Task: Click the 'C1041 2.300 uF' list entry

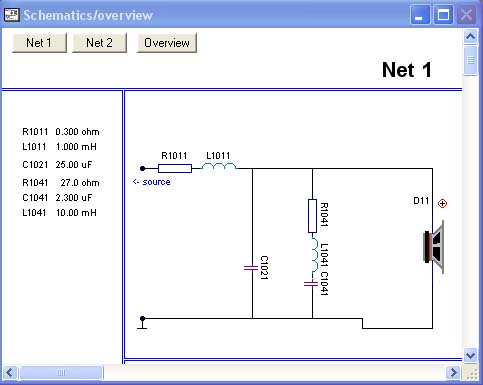Action: (57, 198)
